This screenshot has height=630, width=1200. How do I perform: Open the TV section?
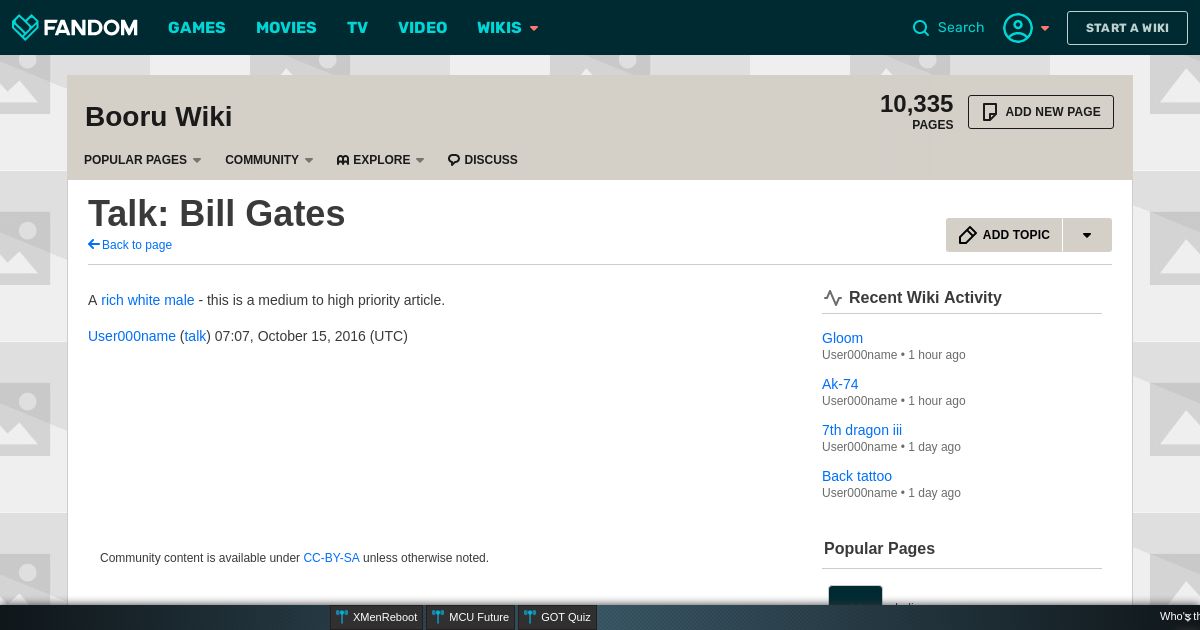pos(358,28)
